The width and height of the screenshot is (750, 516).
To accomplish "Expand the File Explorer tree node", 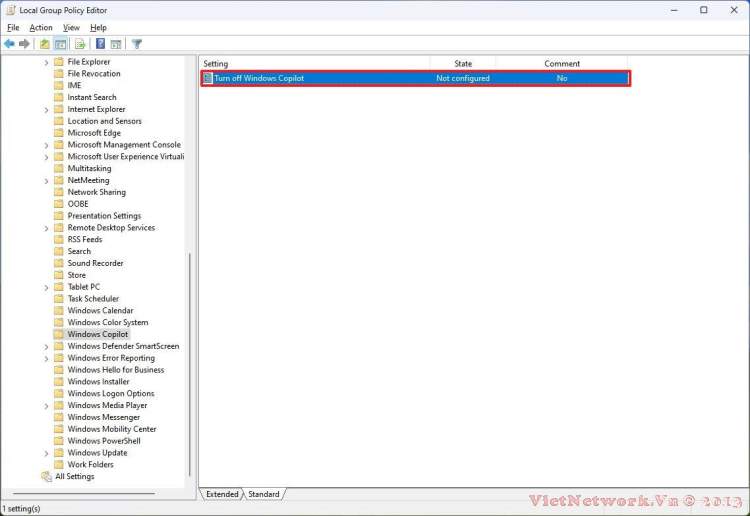I will pos(47,62).
